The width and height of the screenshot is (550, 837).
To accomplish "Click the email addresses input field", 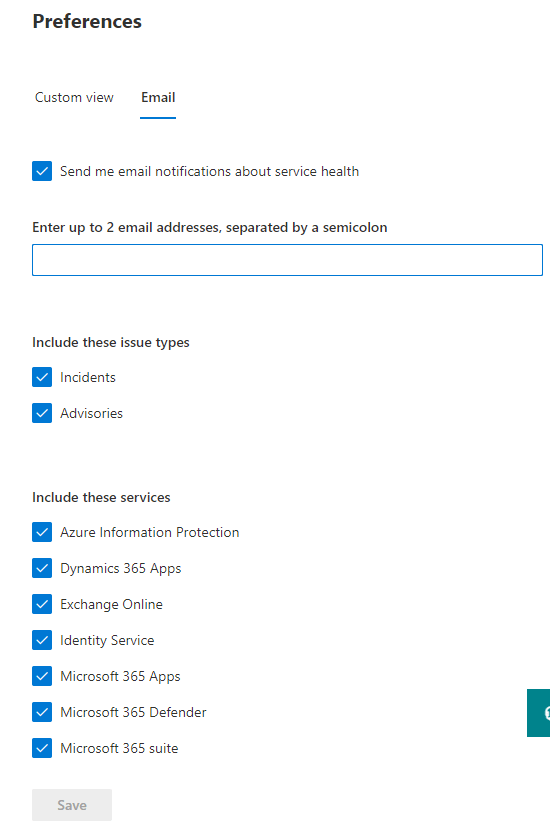I will click(287, 260).
